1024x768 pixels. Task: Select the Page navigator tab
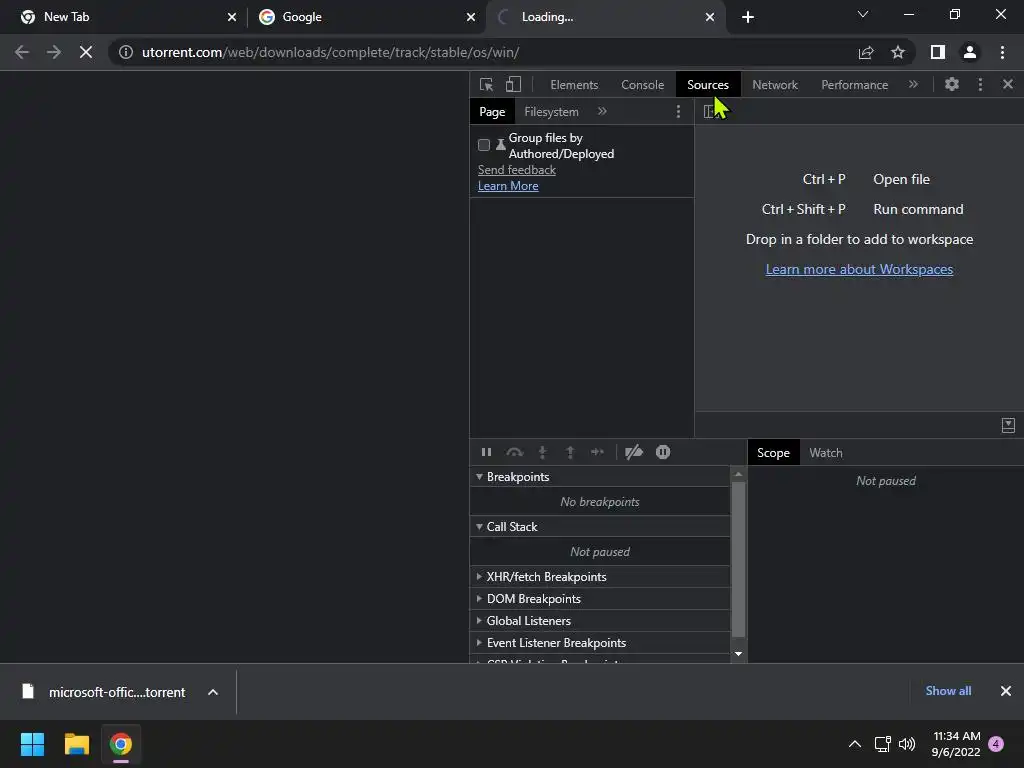492,112
